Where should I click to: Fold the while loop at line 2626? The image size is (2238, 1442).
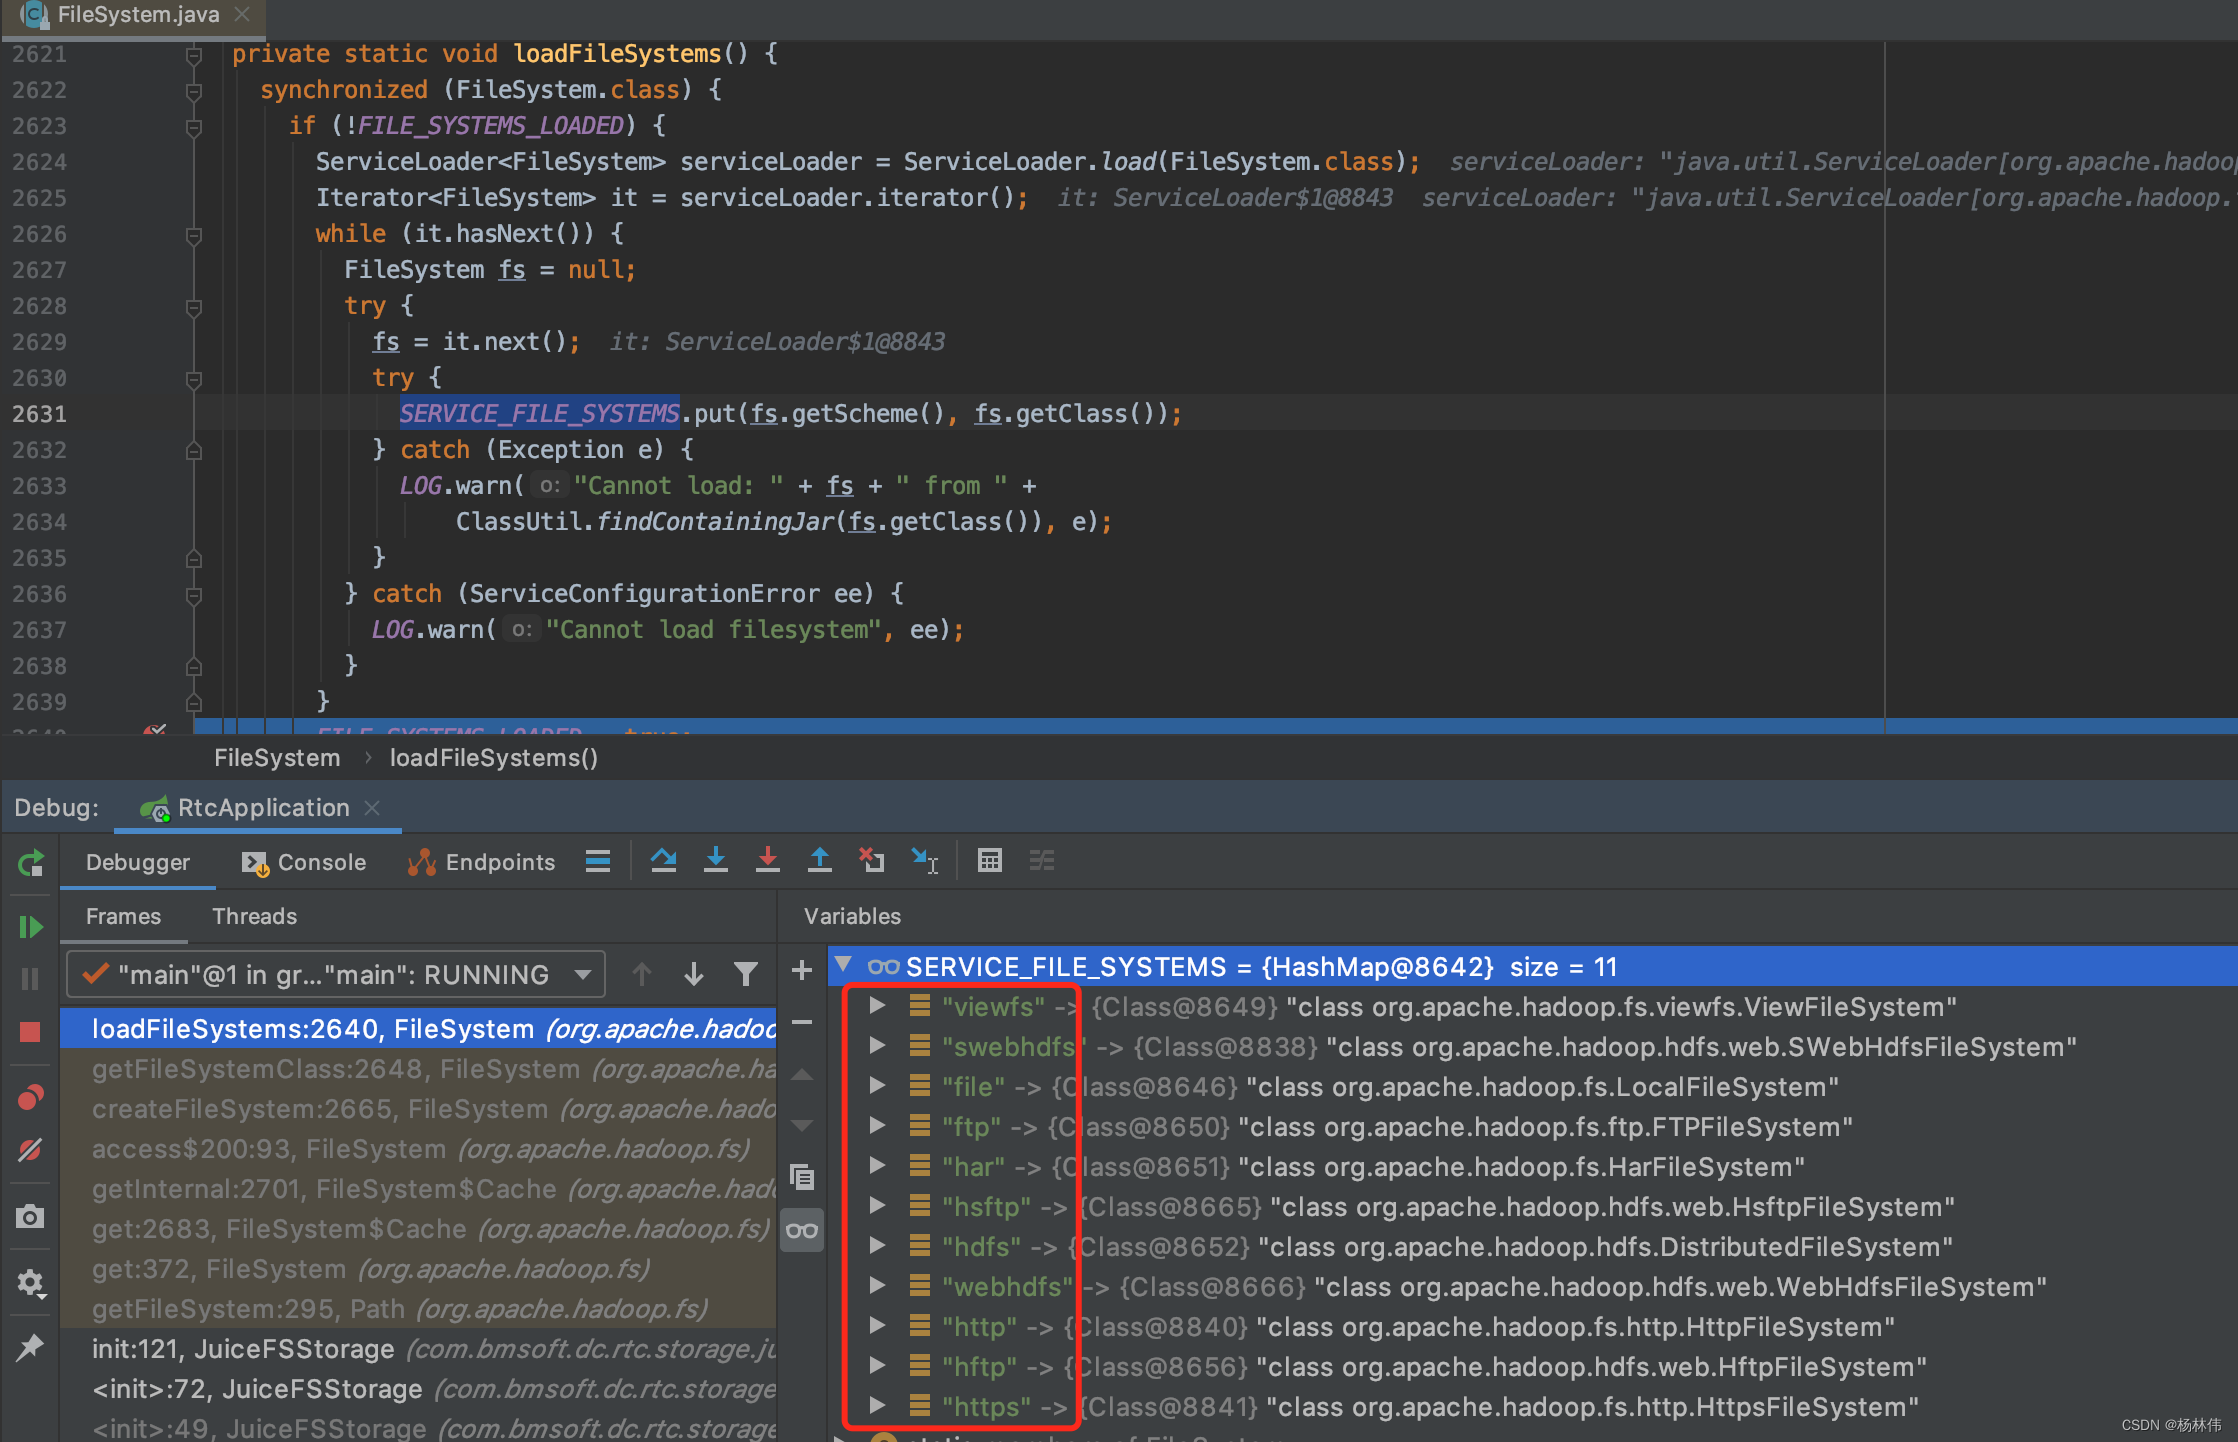point(194,235)
